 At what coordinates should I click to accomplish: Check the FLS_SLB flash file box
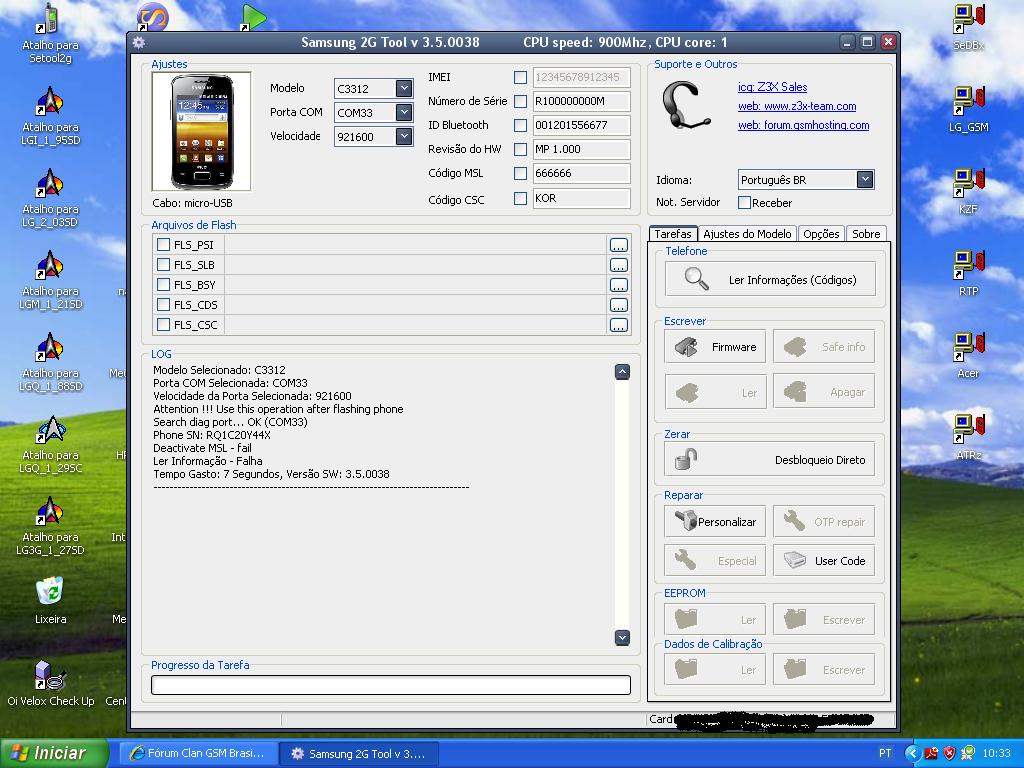[163, 264]
